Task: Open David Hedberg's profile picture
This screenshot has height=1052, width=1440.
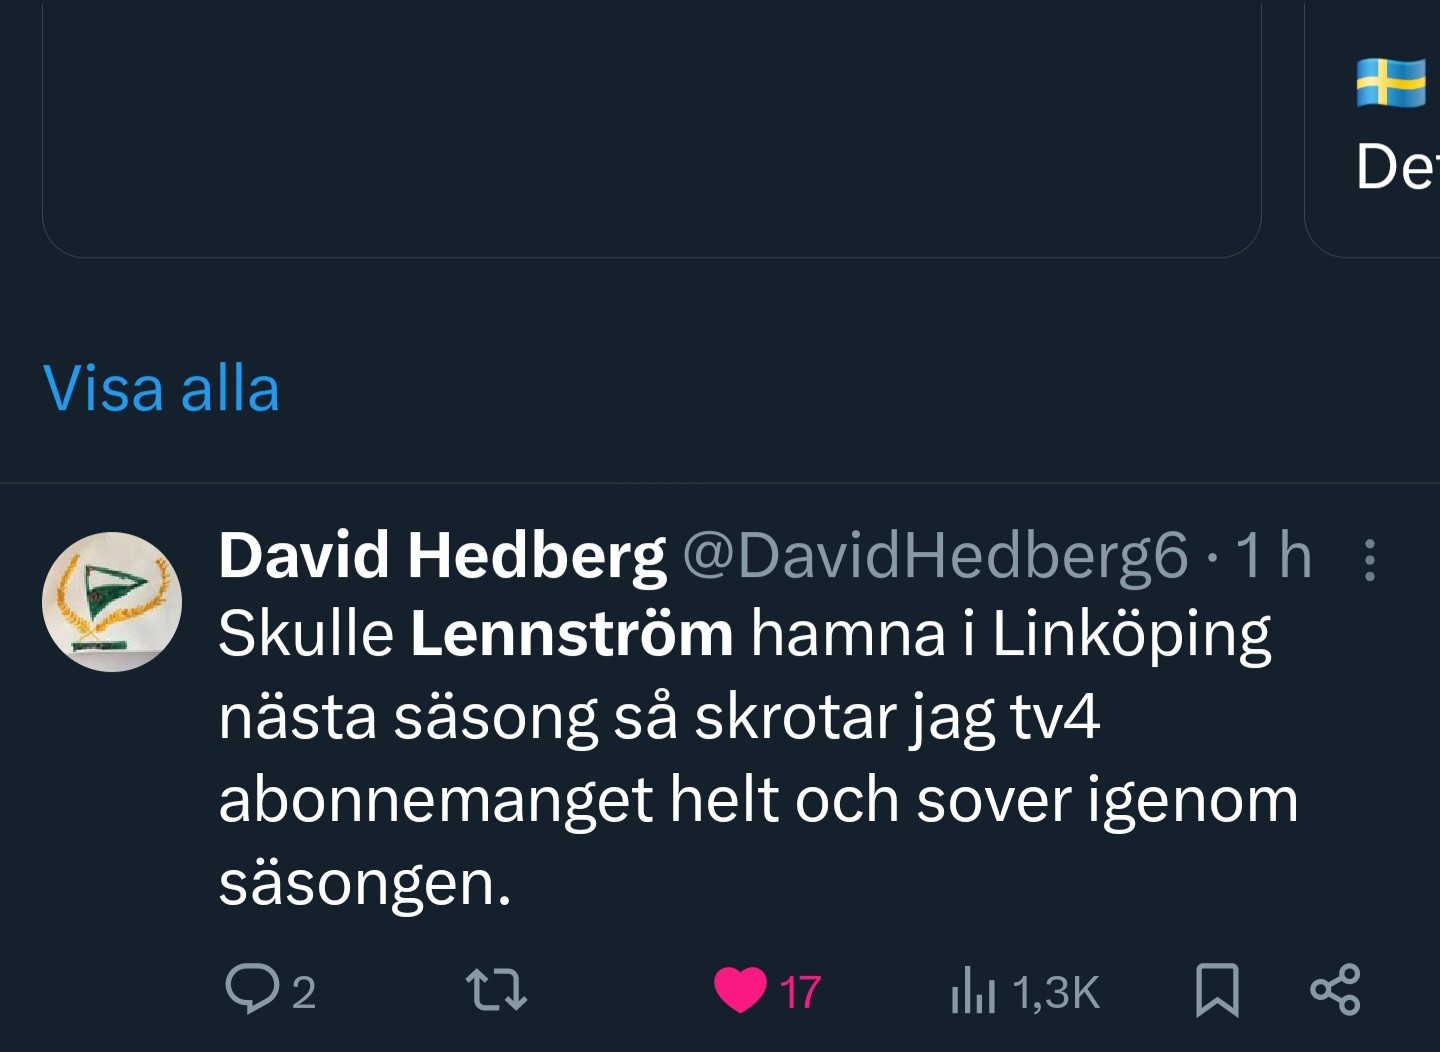Action: coord(112,602)
